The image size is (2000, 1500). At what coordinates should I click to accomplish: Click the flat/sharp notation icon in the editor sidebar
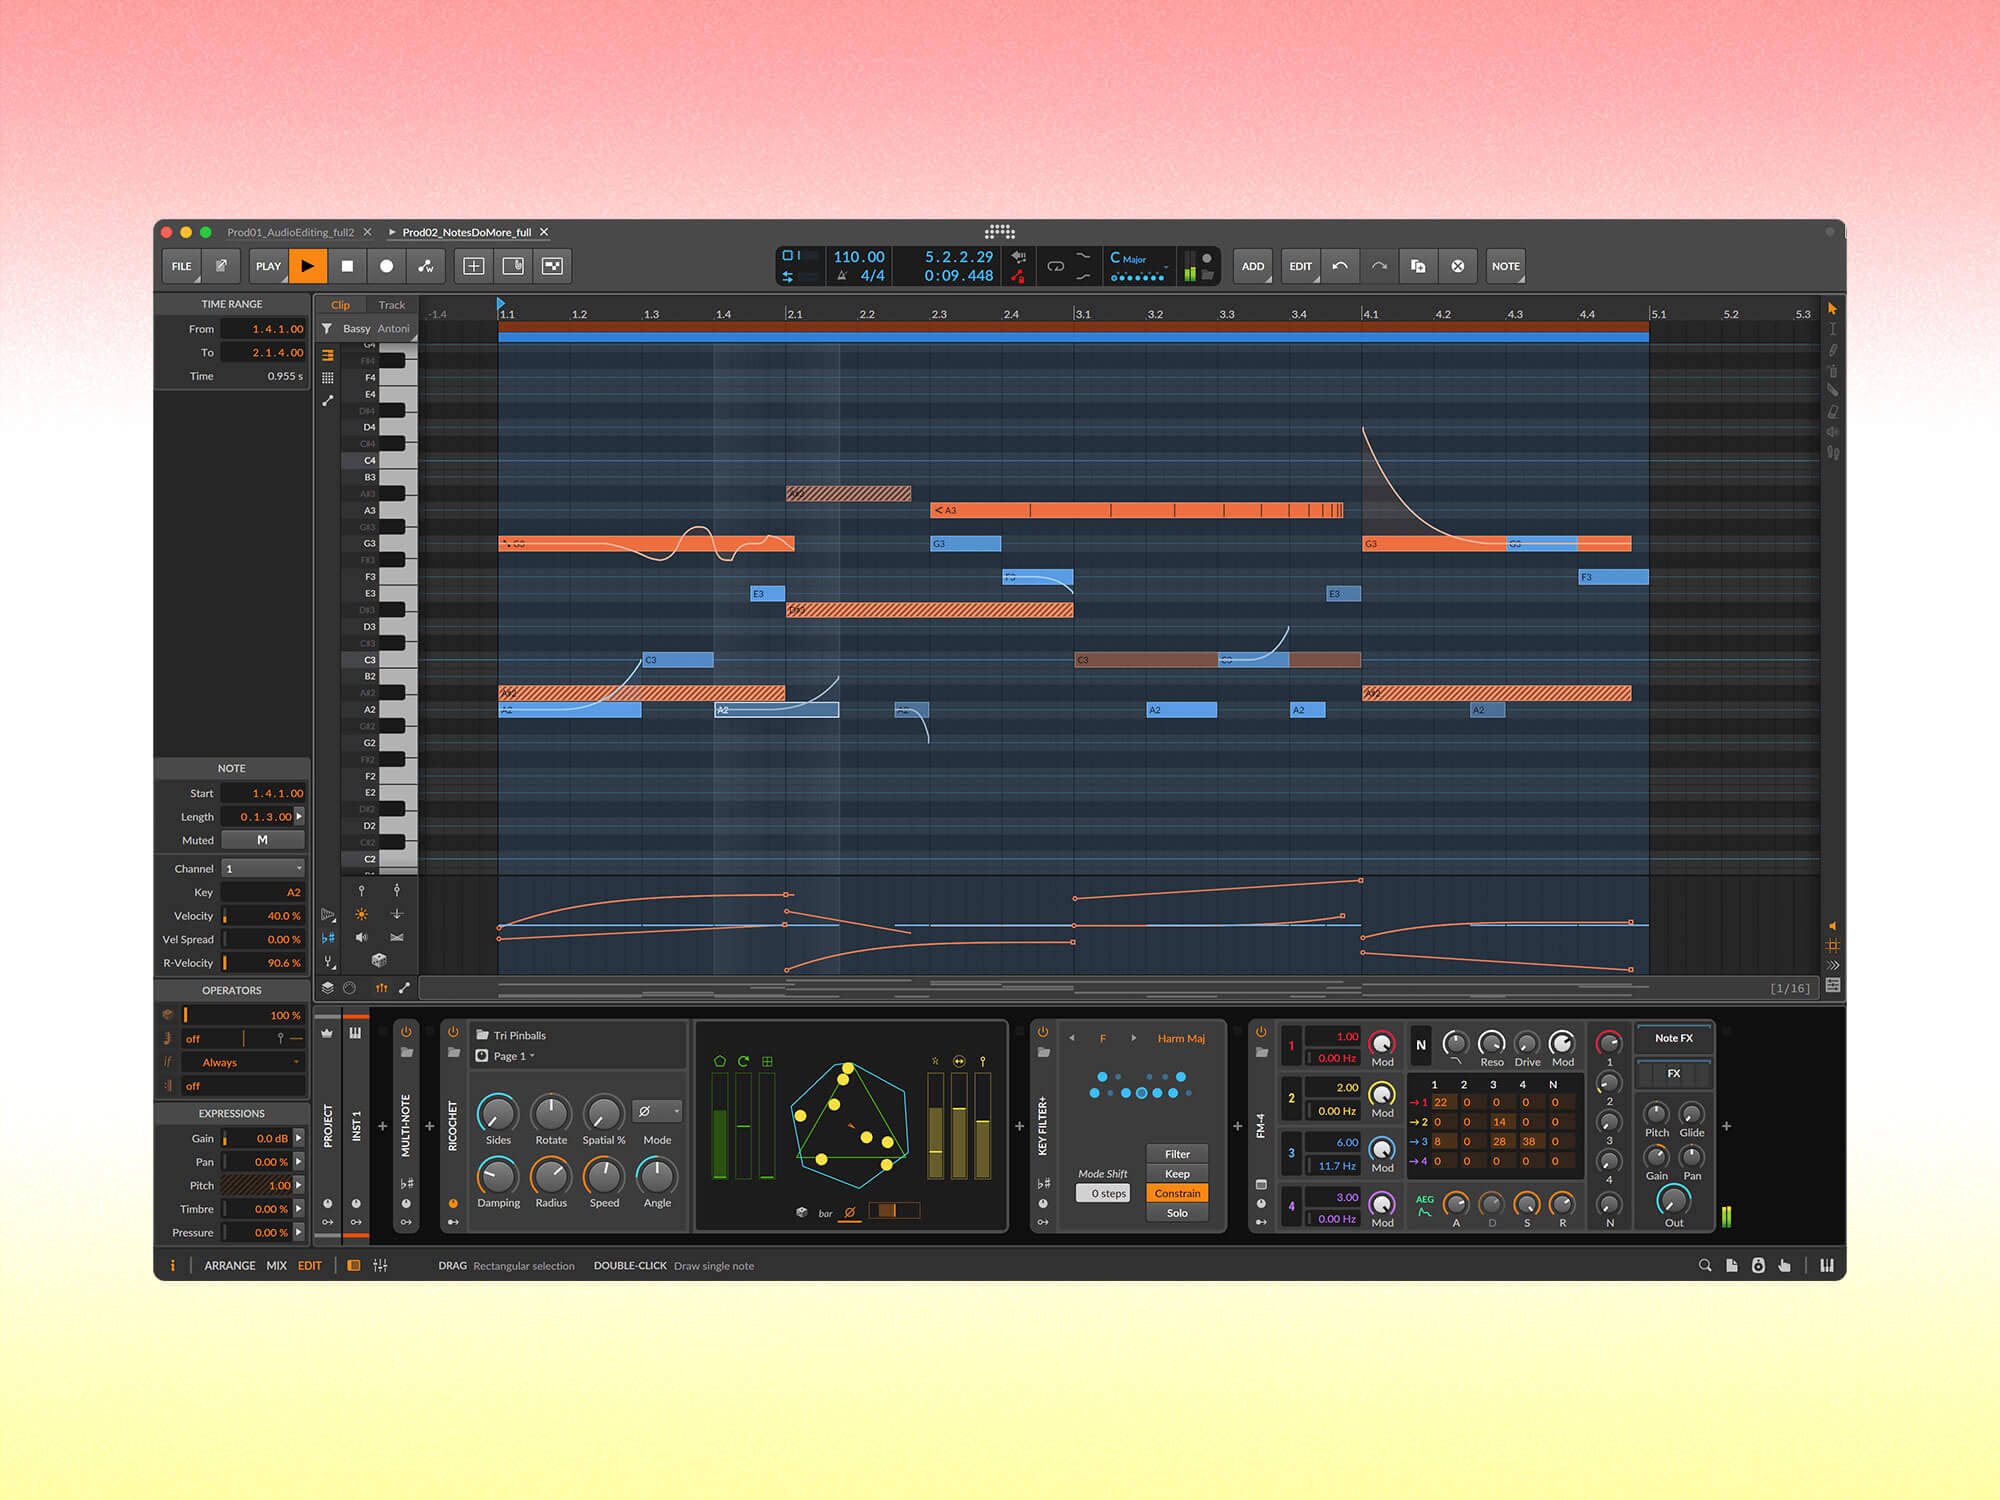coord(327,938)
